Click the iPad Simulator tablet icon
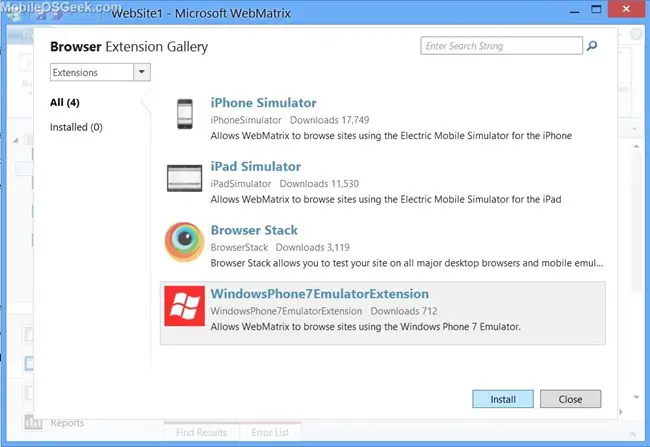650x447 pixels. 184,178
